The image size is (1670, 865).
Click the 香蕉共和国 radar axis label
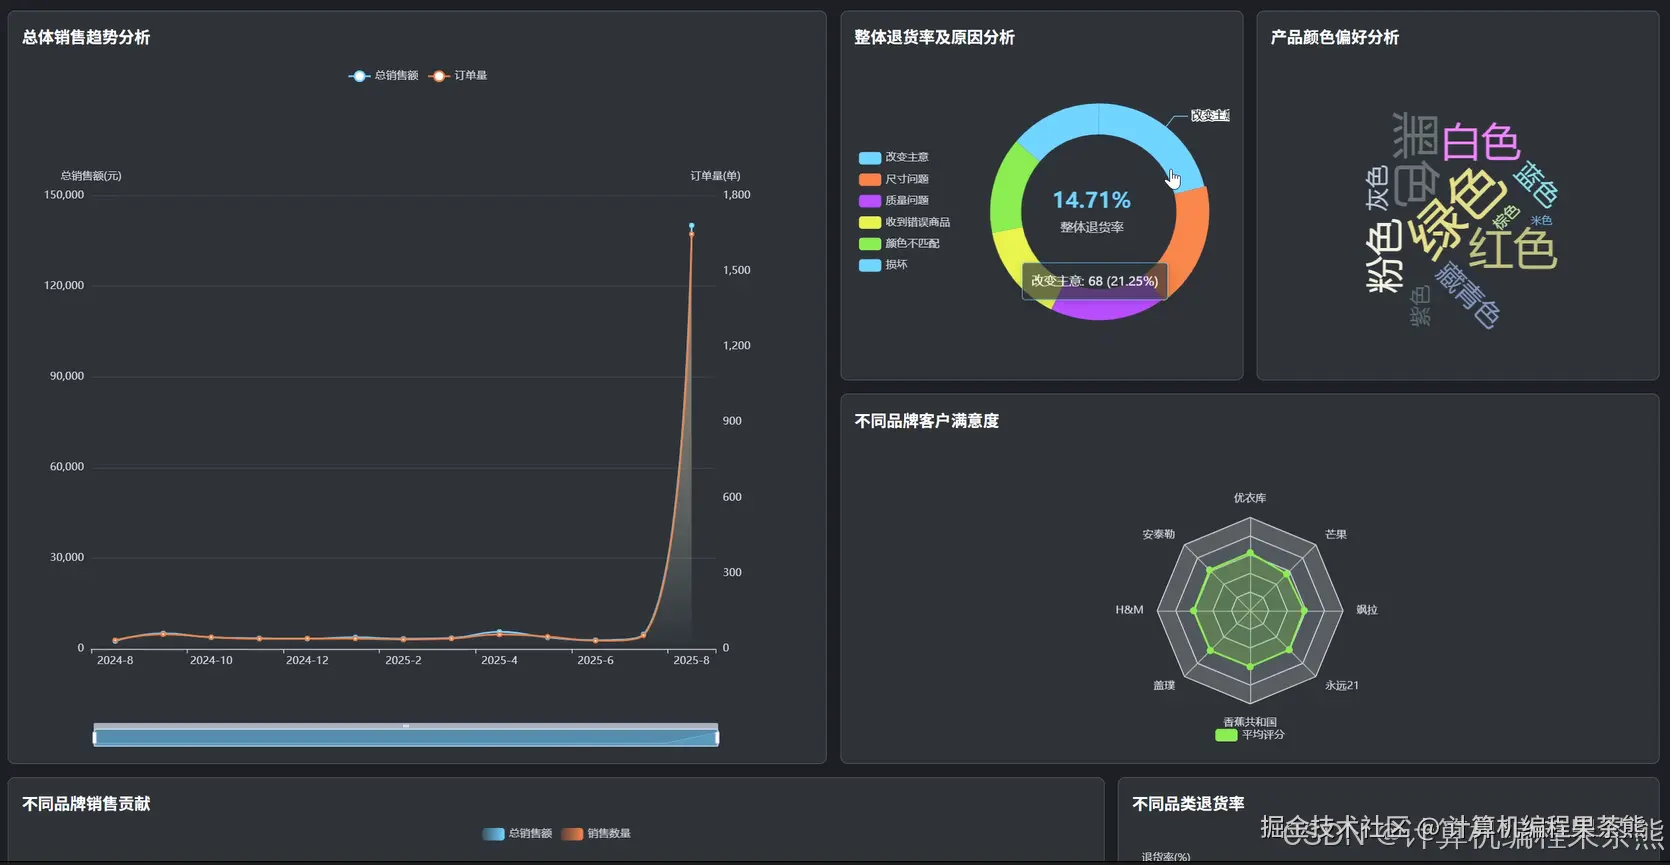pos(1250,722)
